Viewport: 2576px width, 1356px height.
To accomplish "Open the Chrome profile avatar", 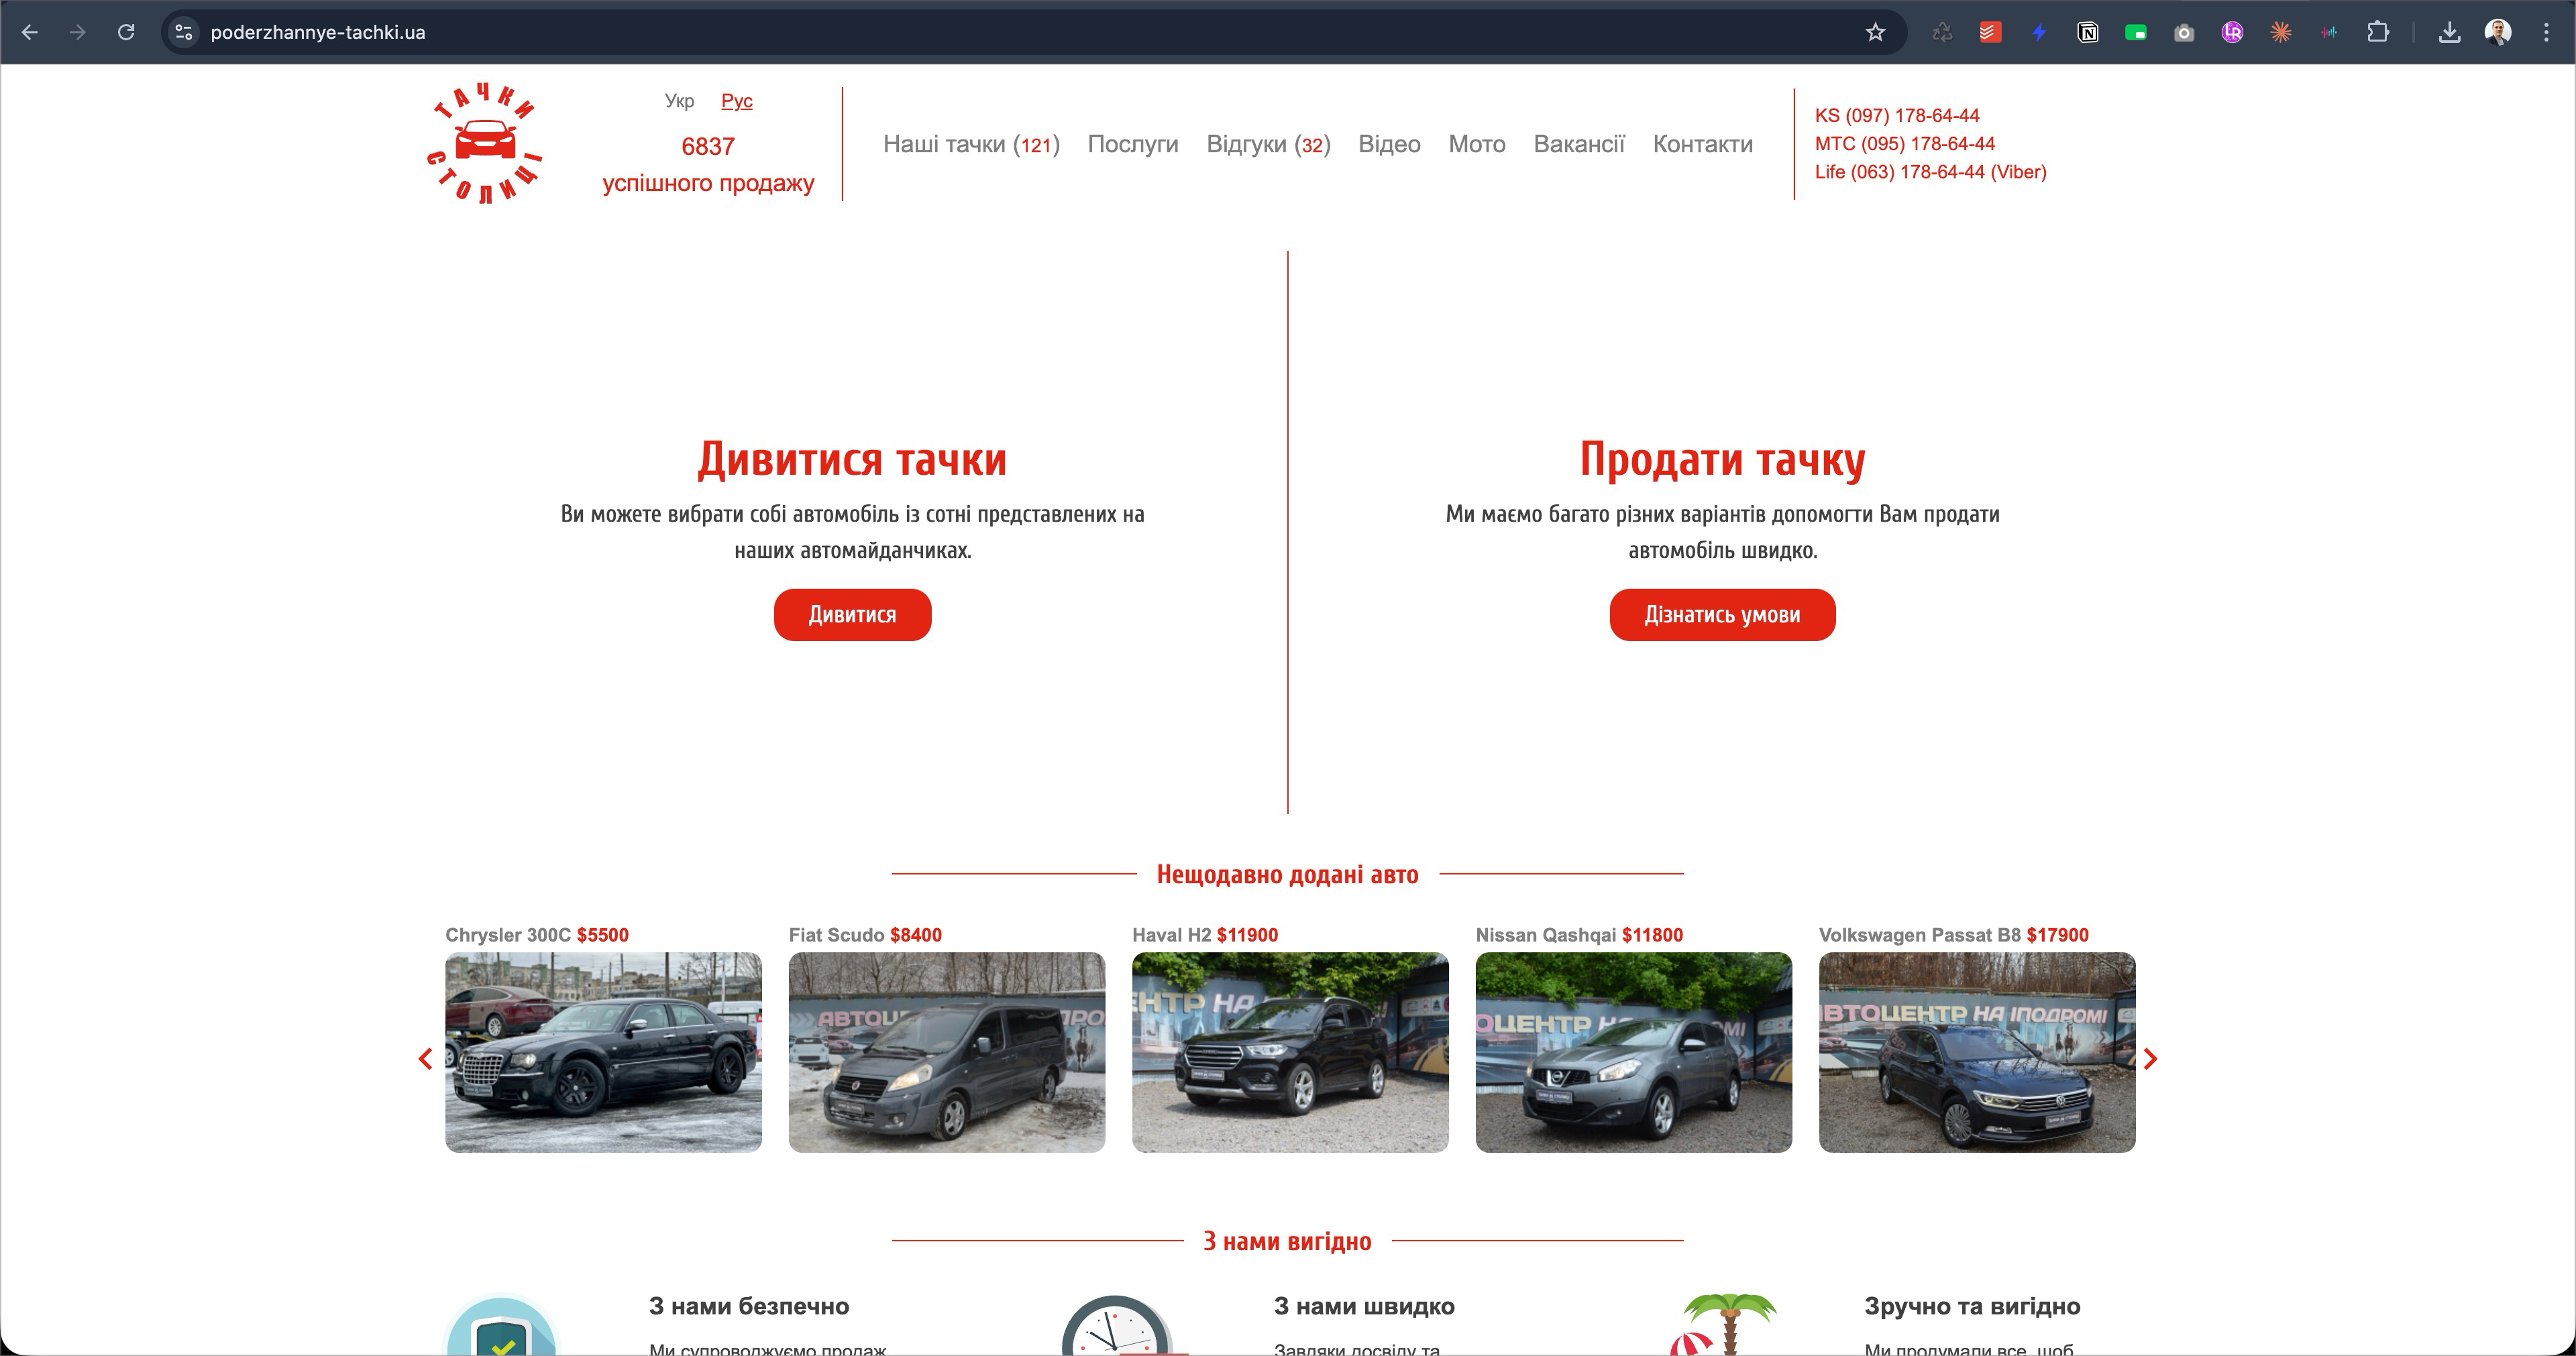I will [x=2498, y=32].
